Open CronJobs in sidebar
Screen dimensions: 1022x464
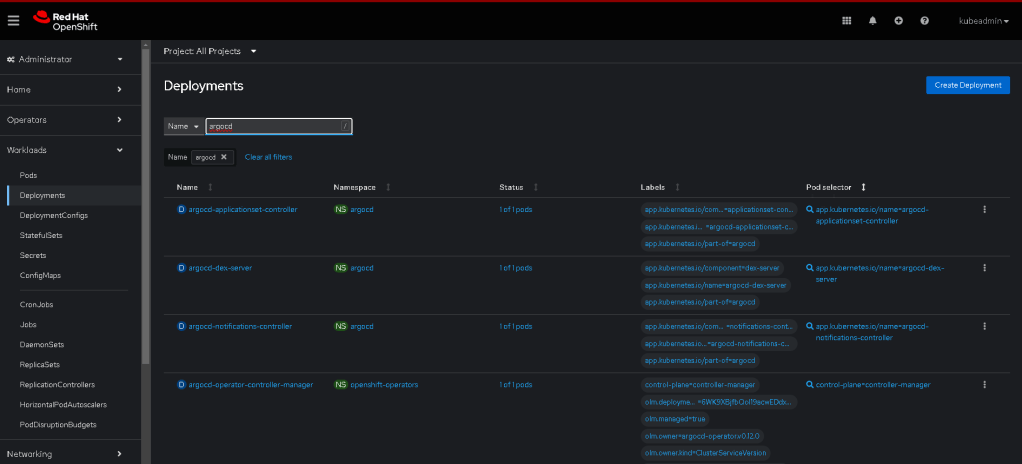click(36, 304)
